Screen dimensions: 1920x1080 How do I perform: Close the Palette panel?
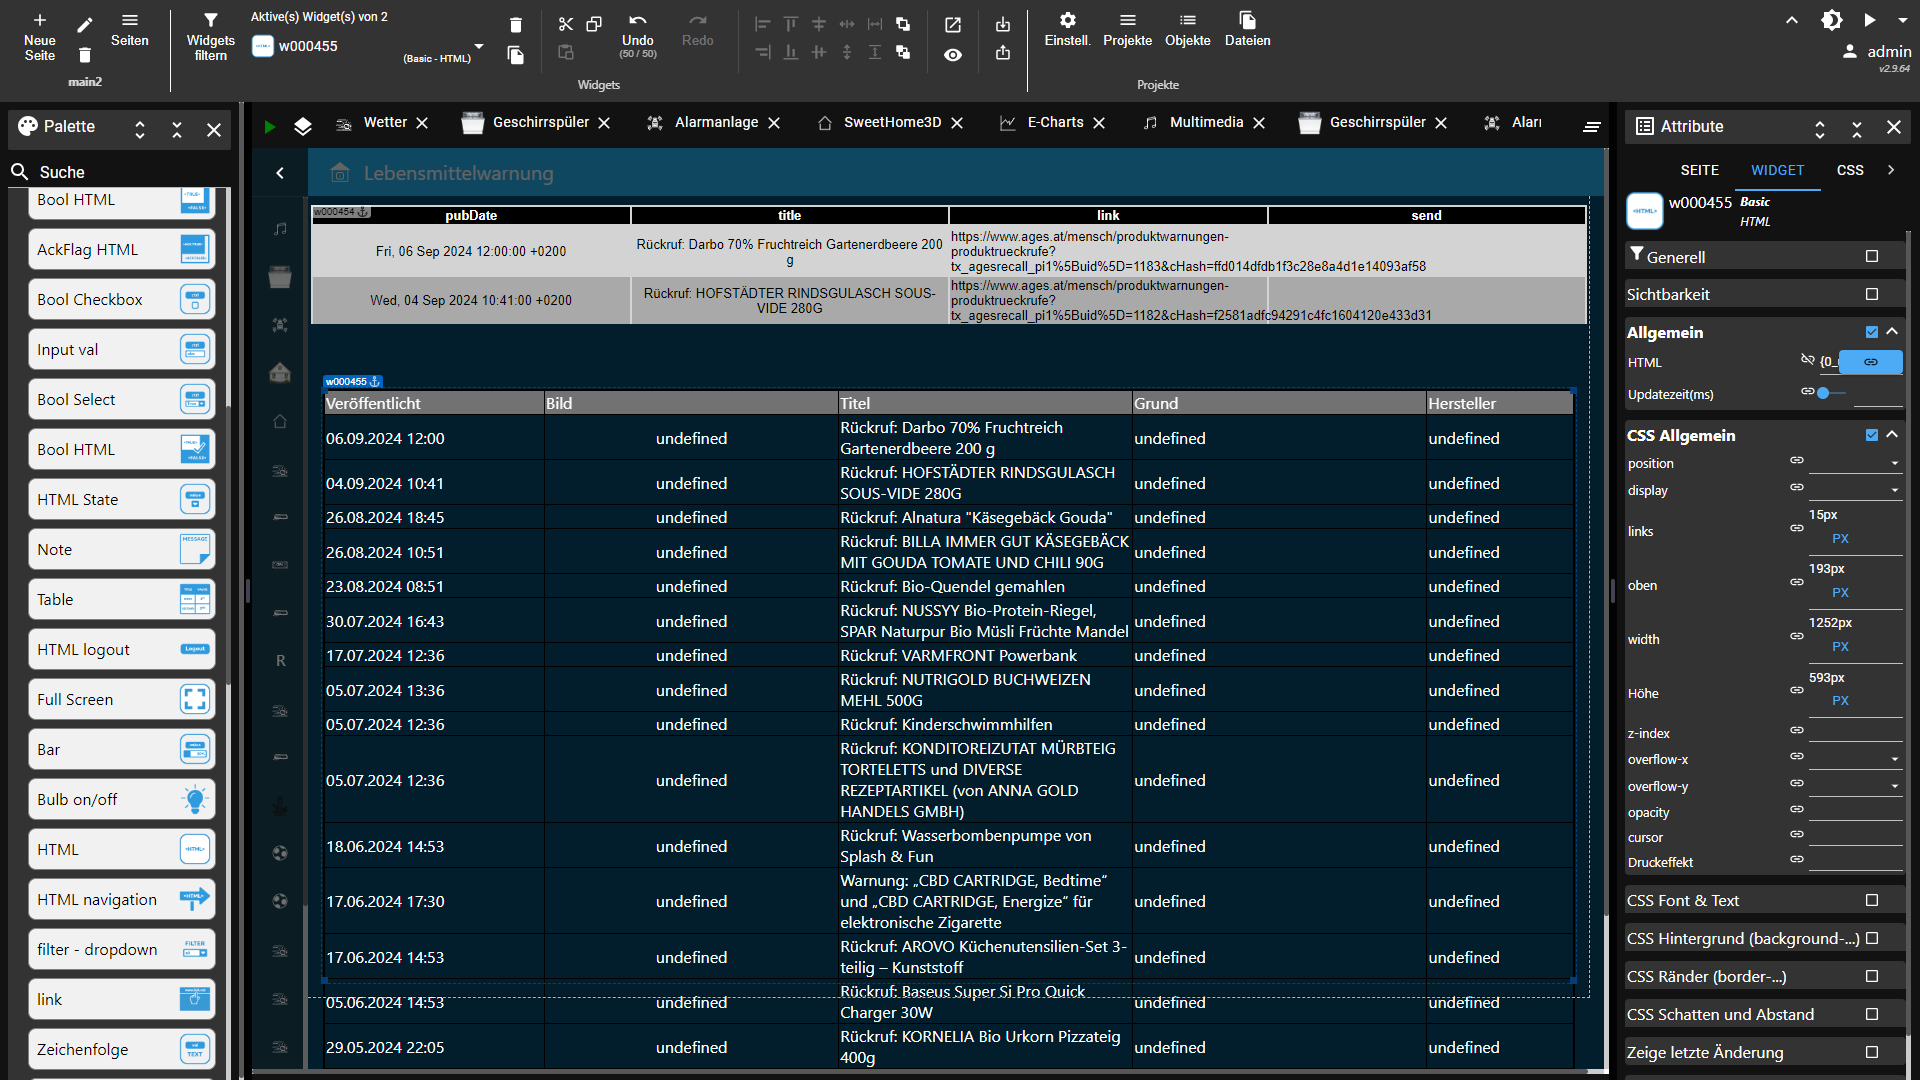(214, 130)
